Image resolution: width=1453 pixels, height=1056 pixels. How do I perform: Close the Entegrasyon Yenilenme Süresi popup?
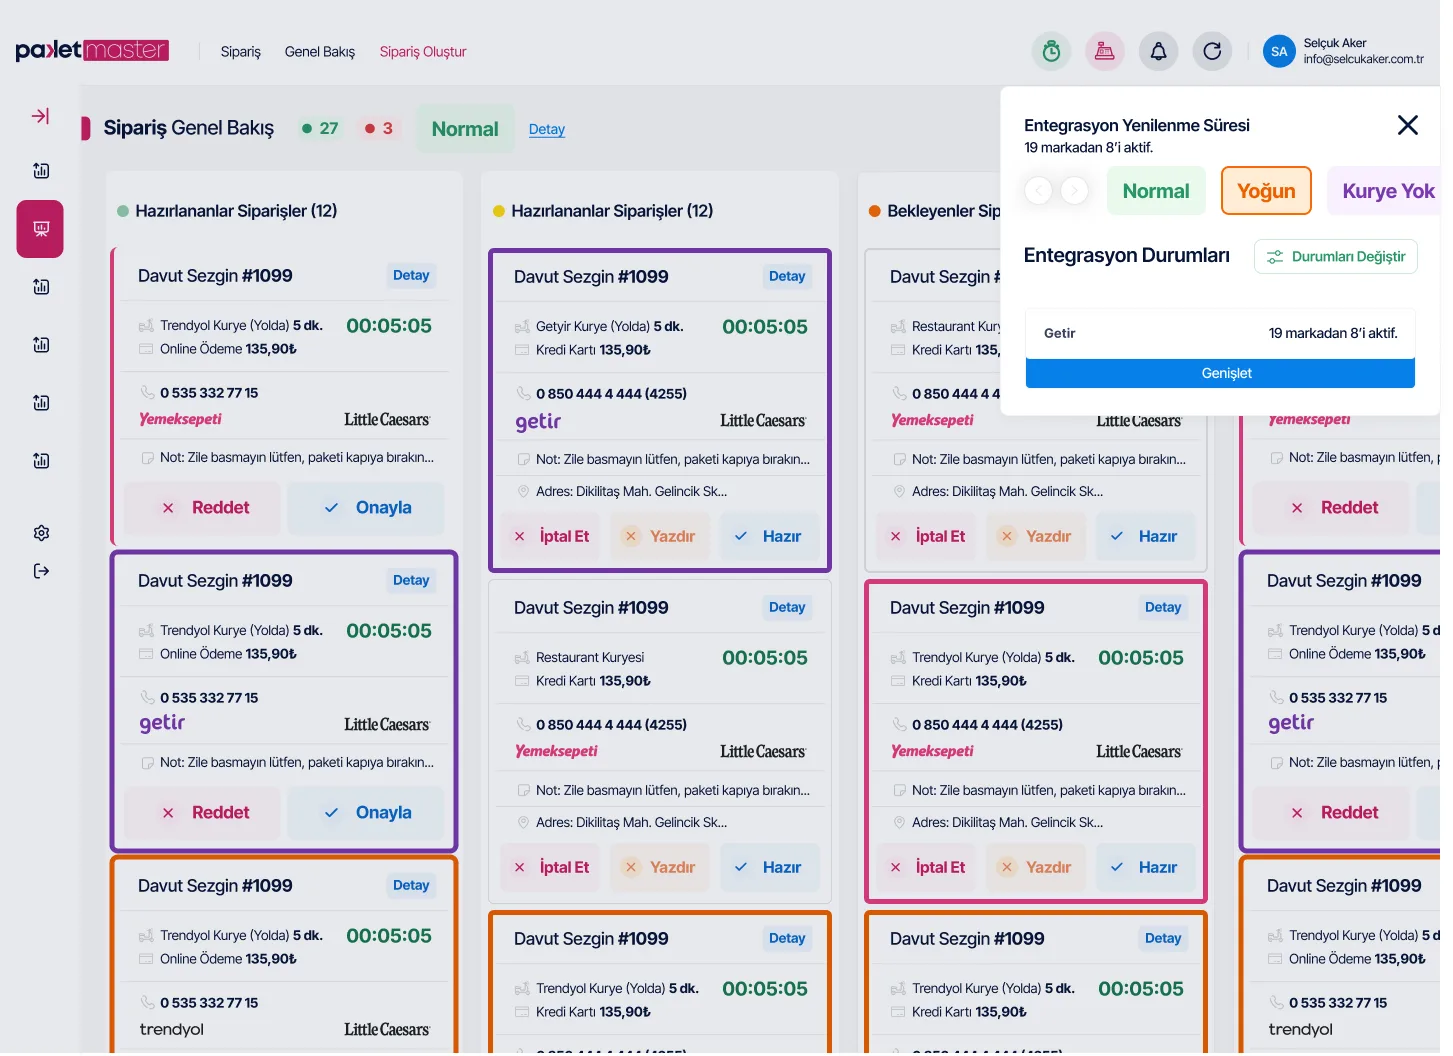[1408, 125]
